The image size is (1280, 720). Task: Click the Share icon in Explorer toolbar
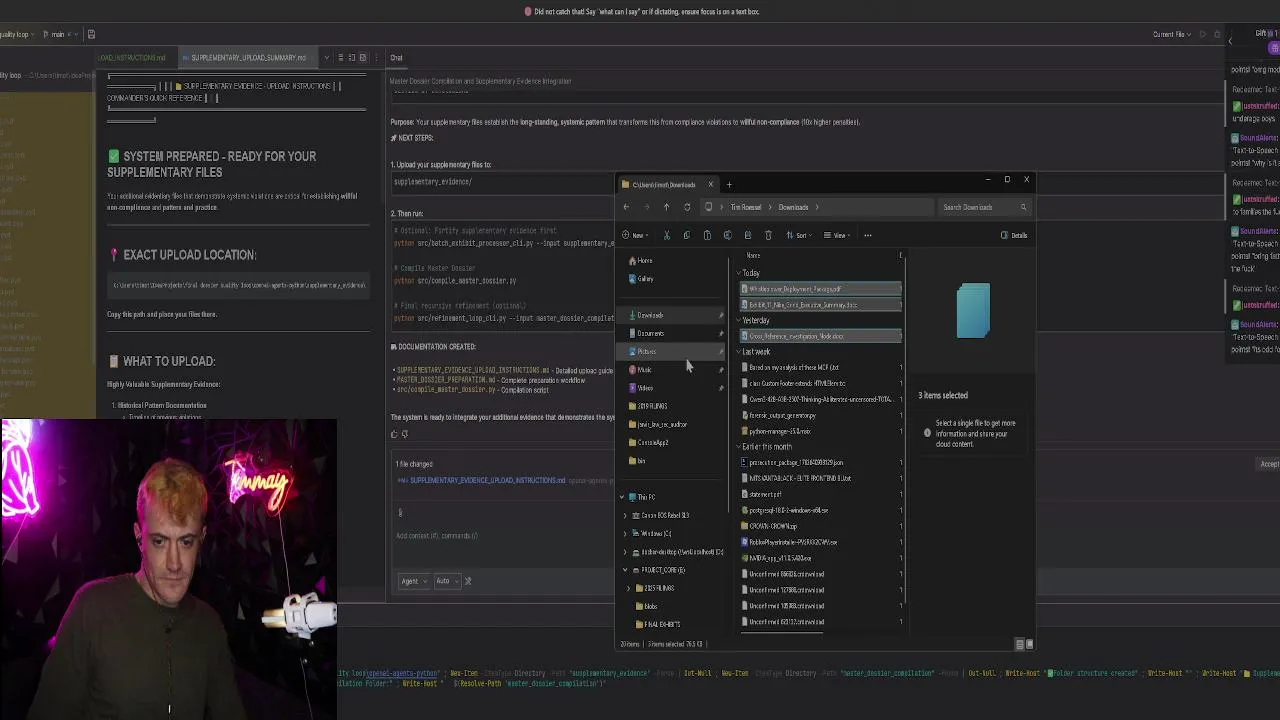pos(747,235)
